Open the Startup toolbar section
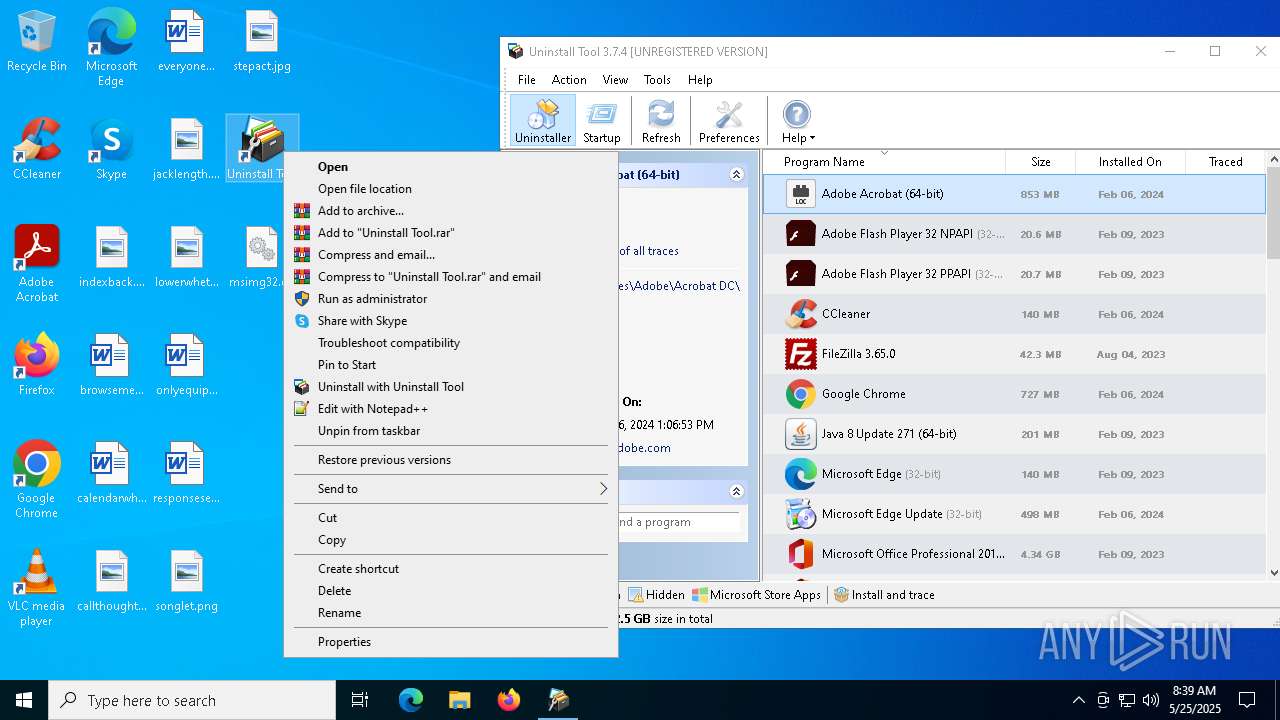Screen dimensions: 1280x720 point(602,121)
